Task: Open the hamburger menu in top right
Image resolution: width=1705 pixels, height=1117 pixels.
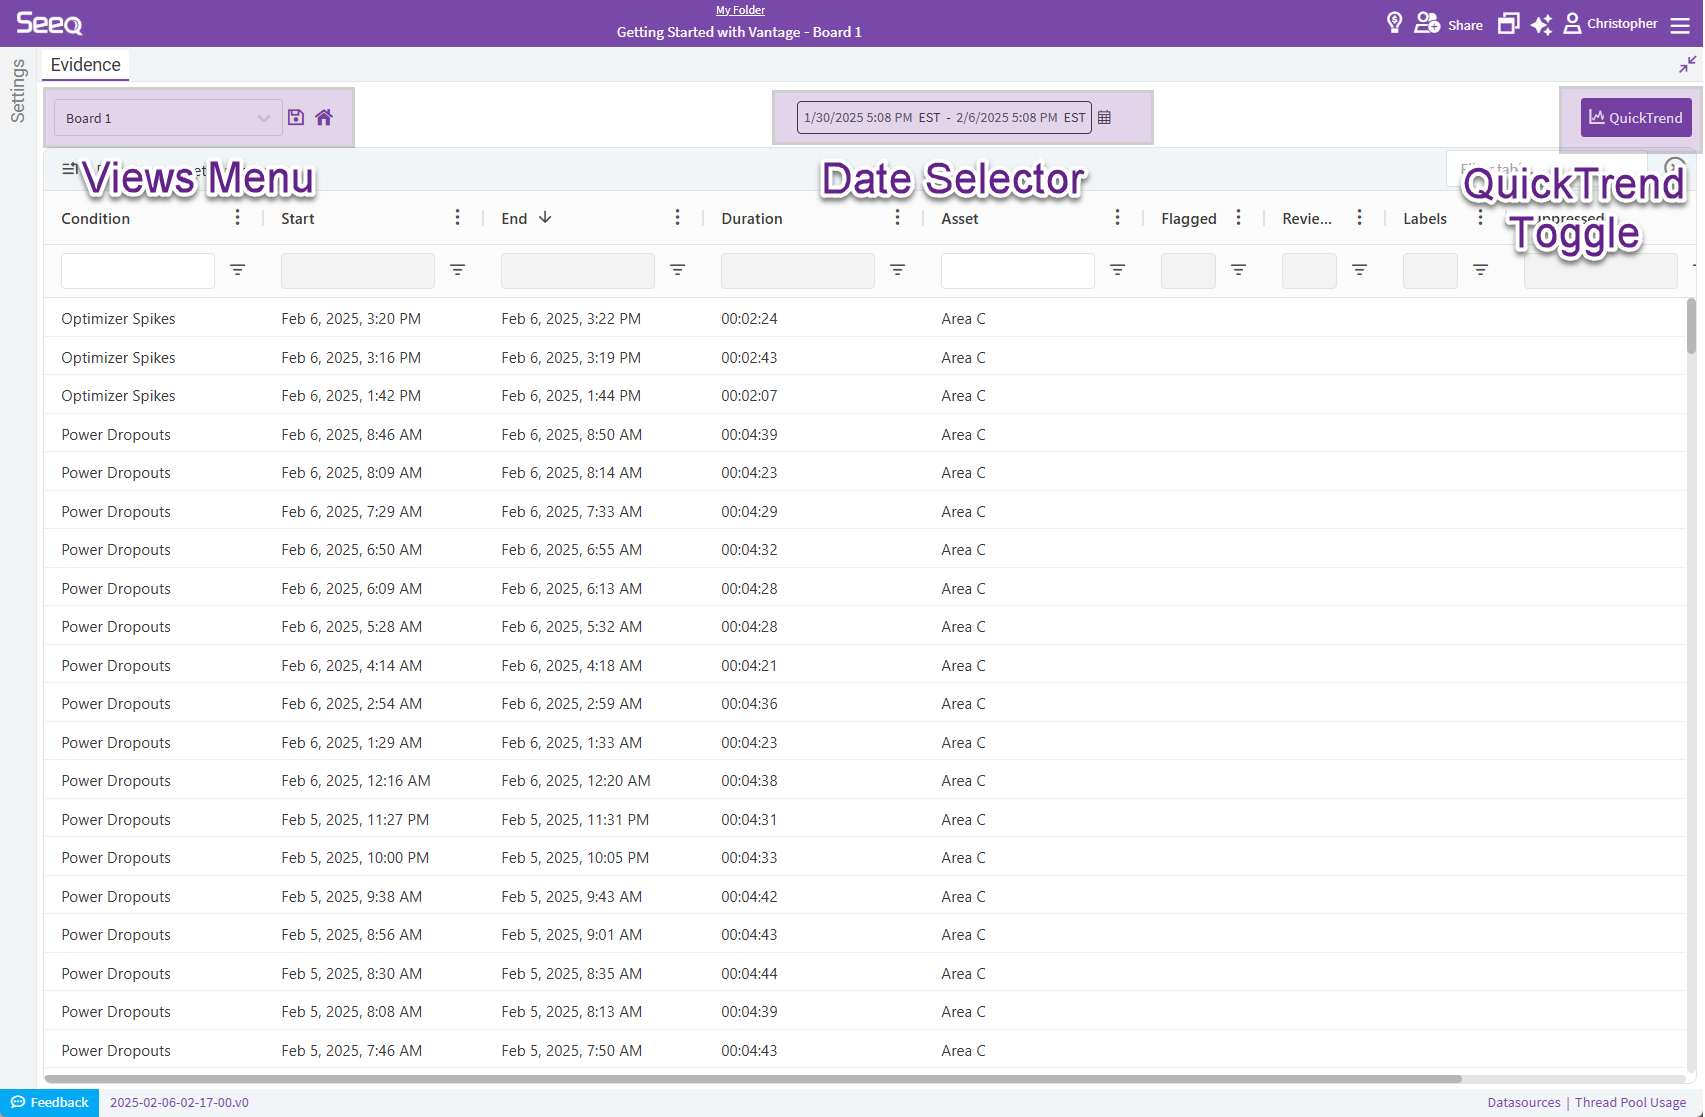Action: click(1680, 24)
